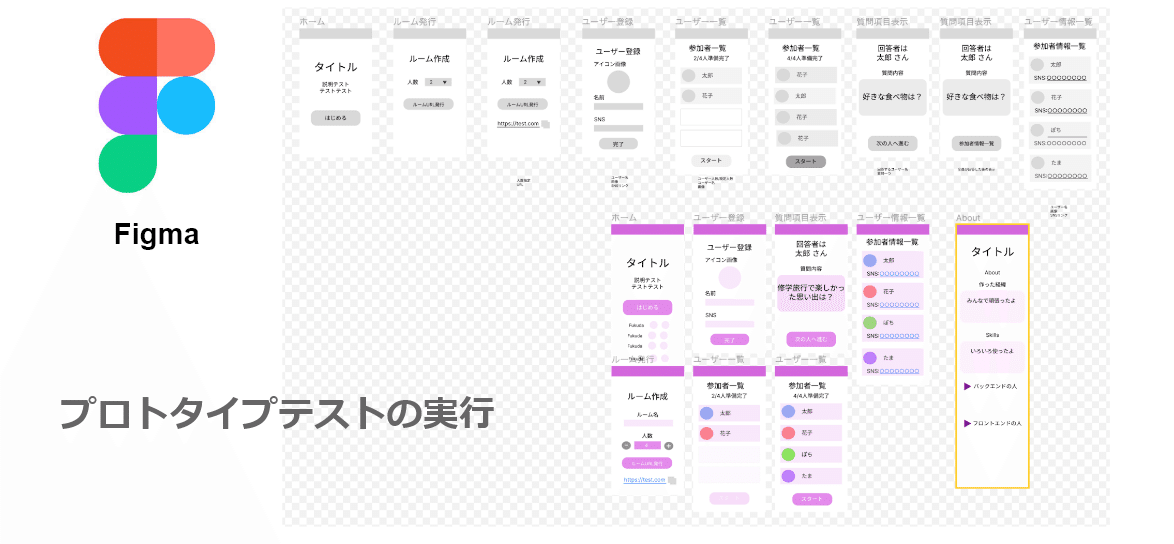Open 人数 dropdown in gray frame showing https://test.com
This screenshot has width=1174, height=544.
click(532, 82)
